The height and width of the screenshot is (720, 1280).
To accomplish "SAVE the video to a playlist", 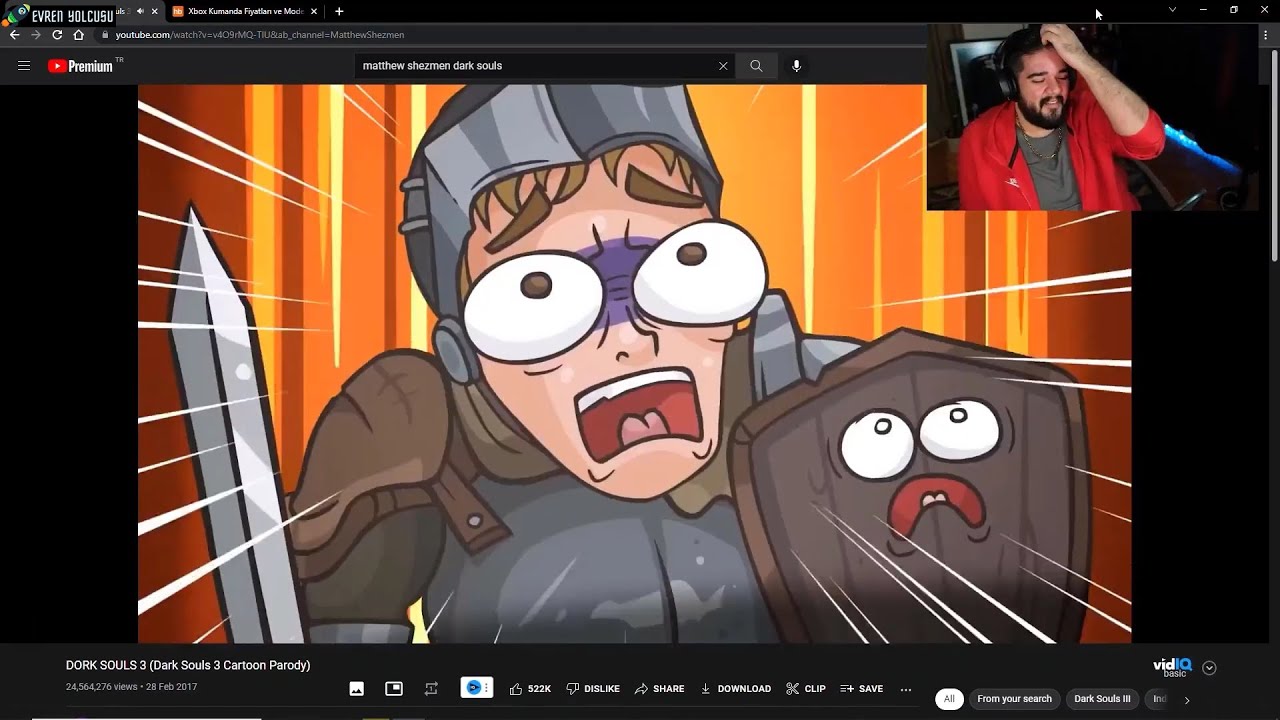I will pyautogui.click(x=862, y=688).
